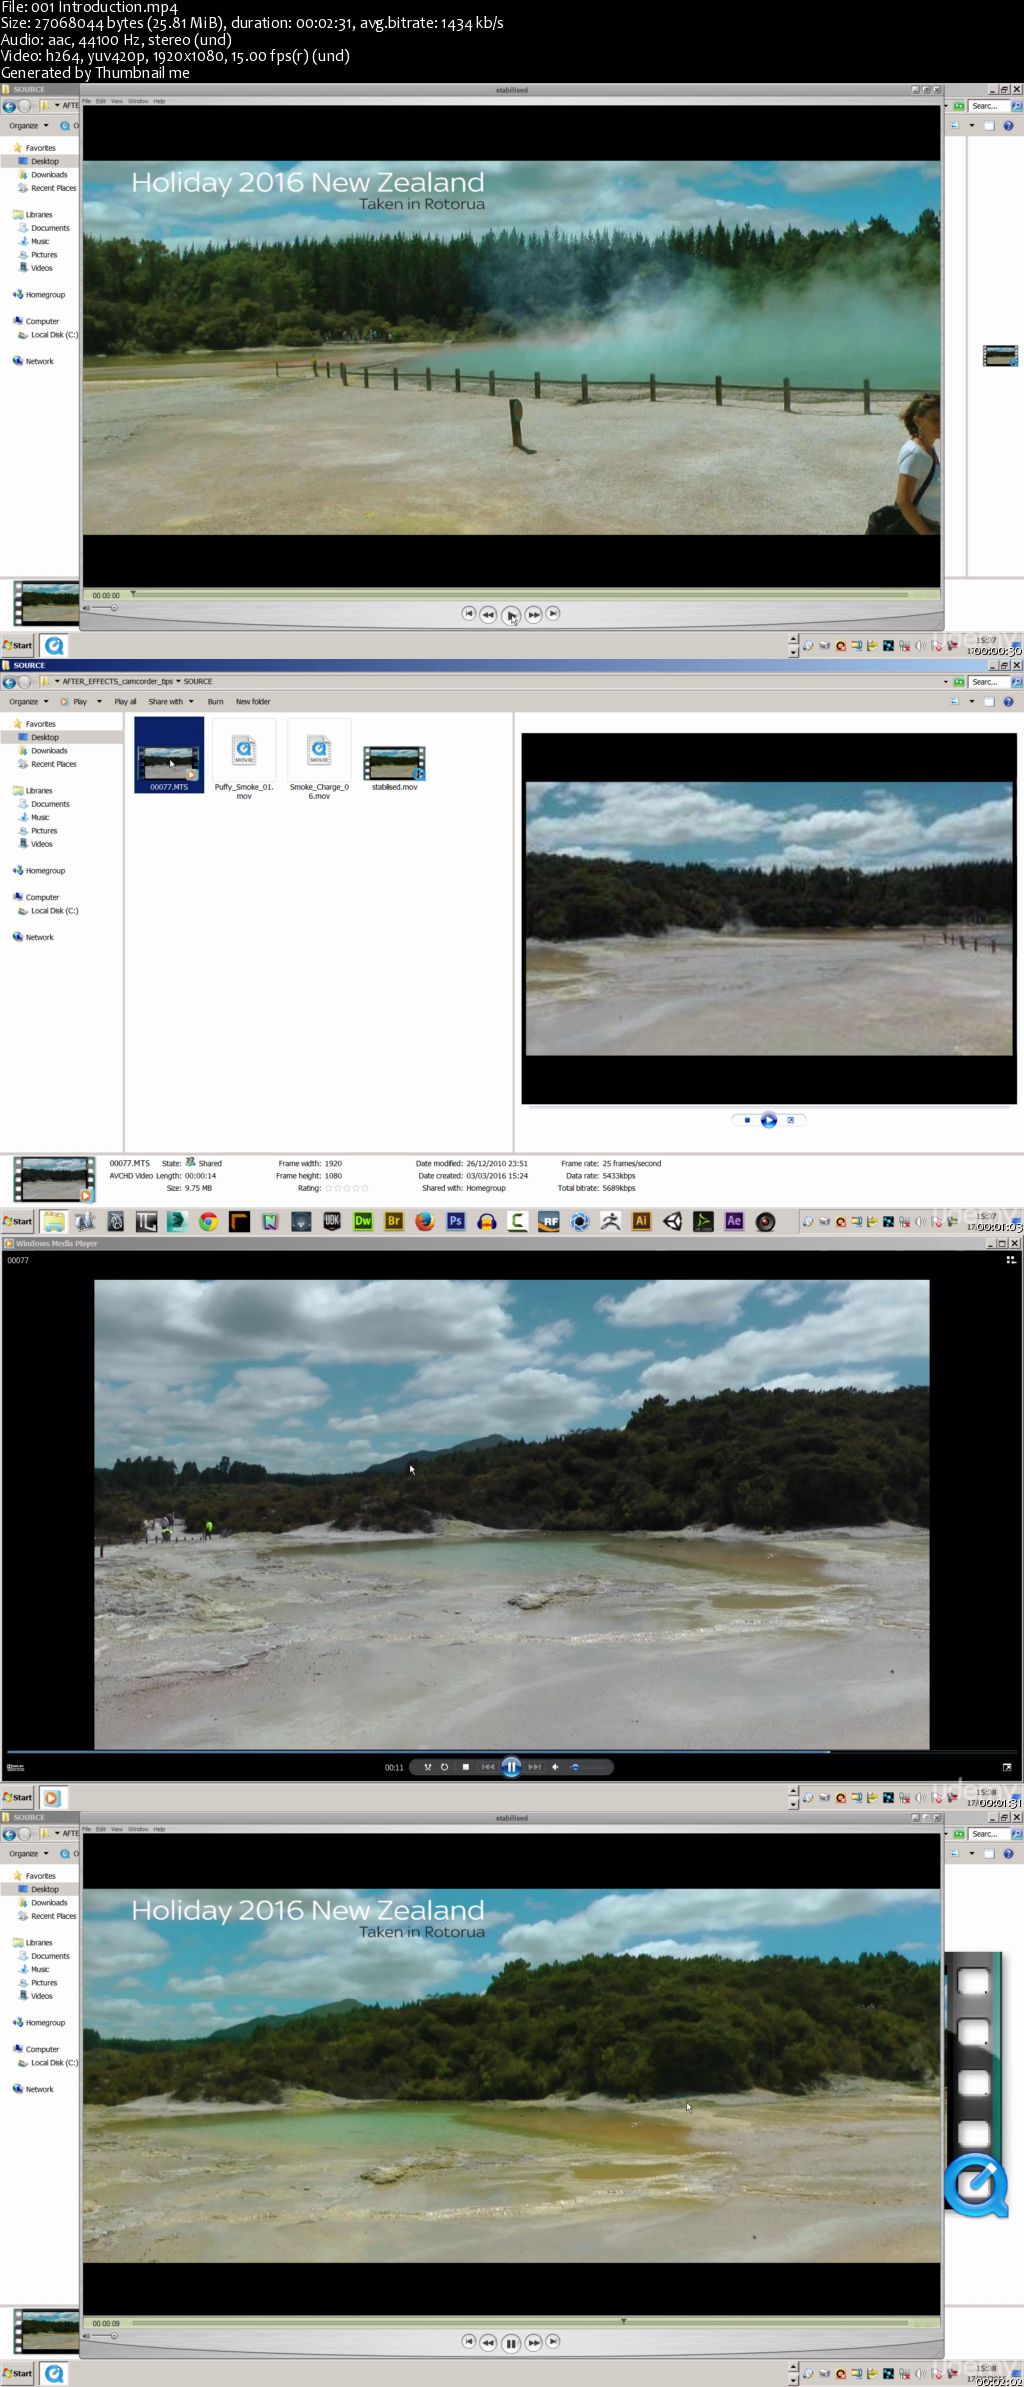
Task: Select the 00077.MTS video file
Action: click(x=169, y=757)
